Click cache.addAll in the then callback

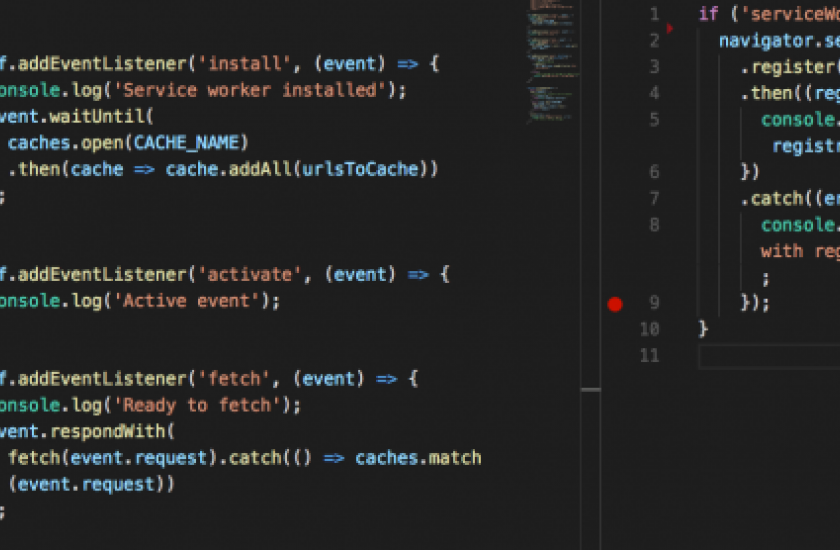[228, 169]
